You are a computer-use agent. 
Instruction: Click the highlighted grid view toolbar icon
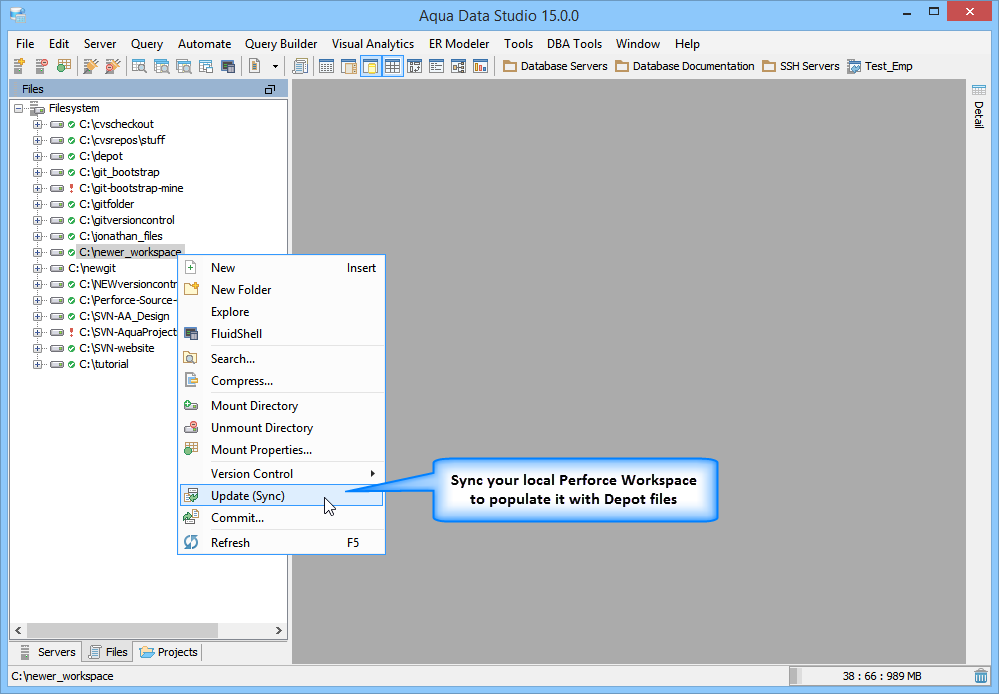pos(392,66)
